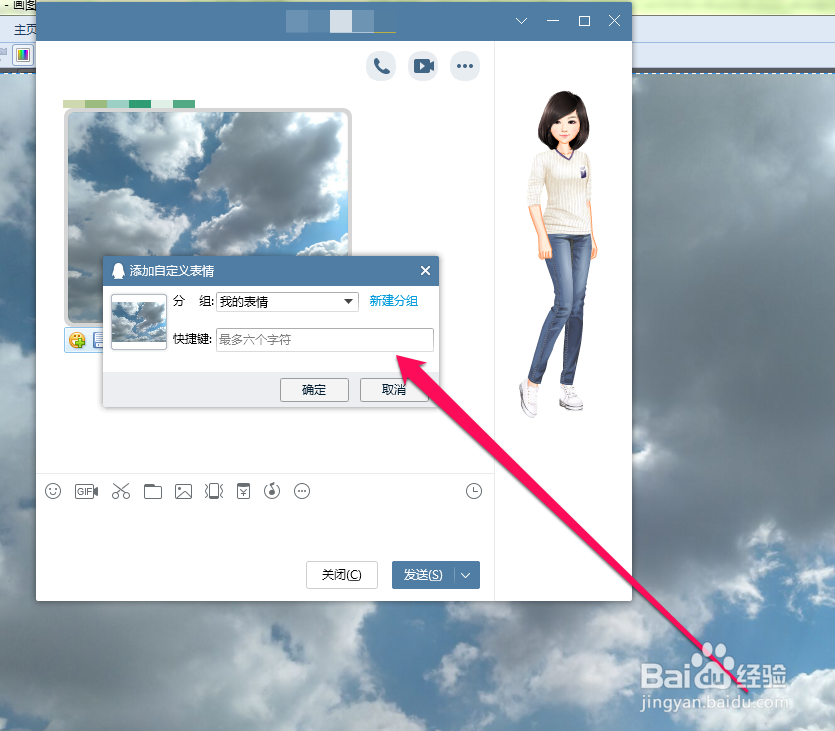
Task: Click the music share icon
Action: pos(272,491)
